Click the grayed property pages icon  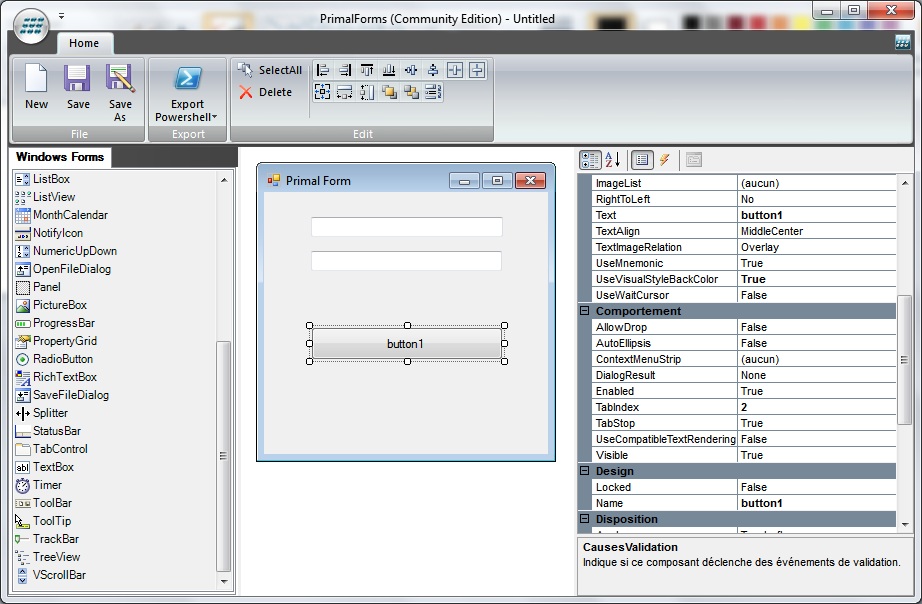coord(694,160)
